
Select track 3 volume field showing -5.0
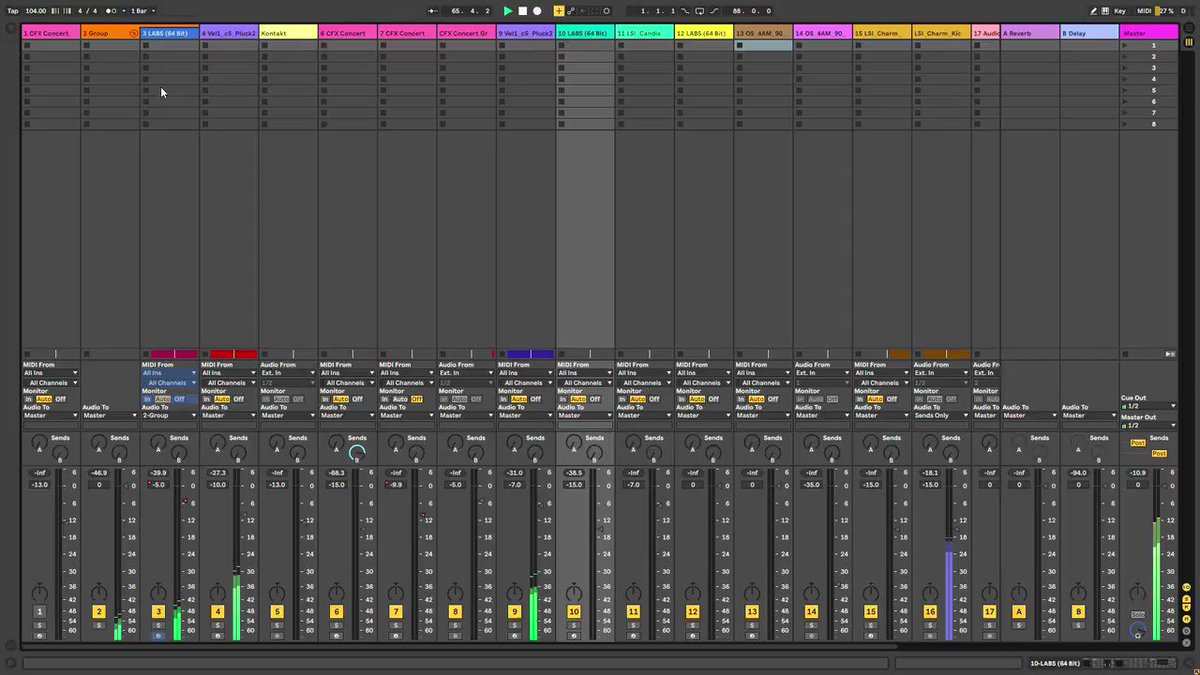tap(158, 485)
